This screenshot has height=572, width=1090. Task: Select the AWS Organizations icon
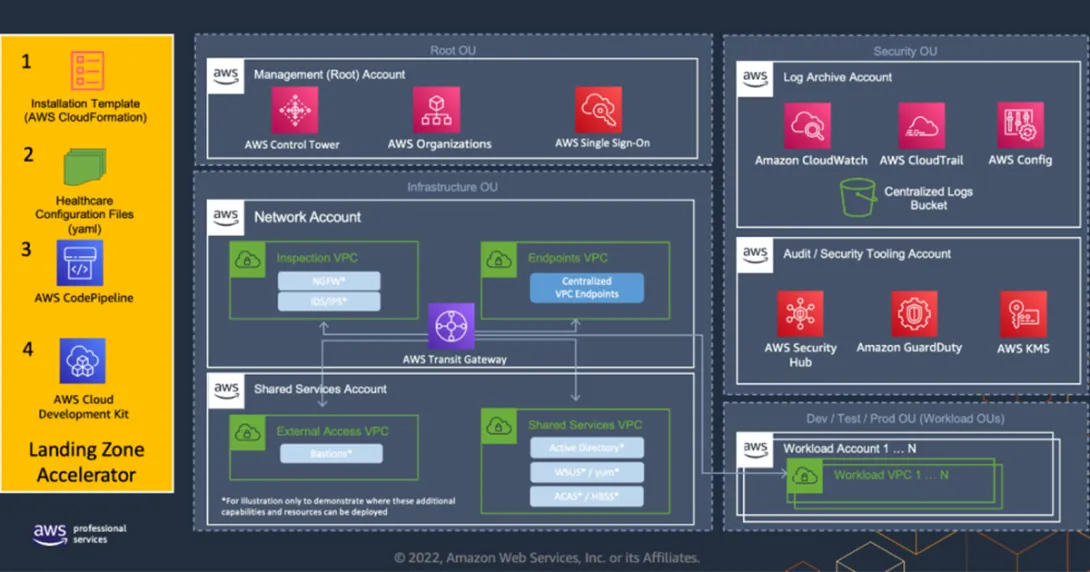(436, 110)
